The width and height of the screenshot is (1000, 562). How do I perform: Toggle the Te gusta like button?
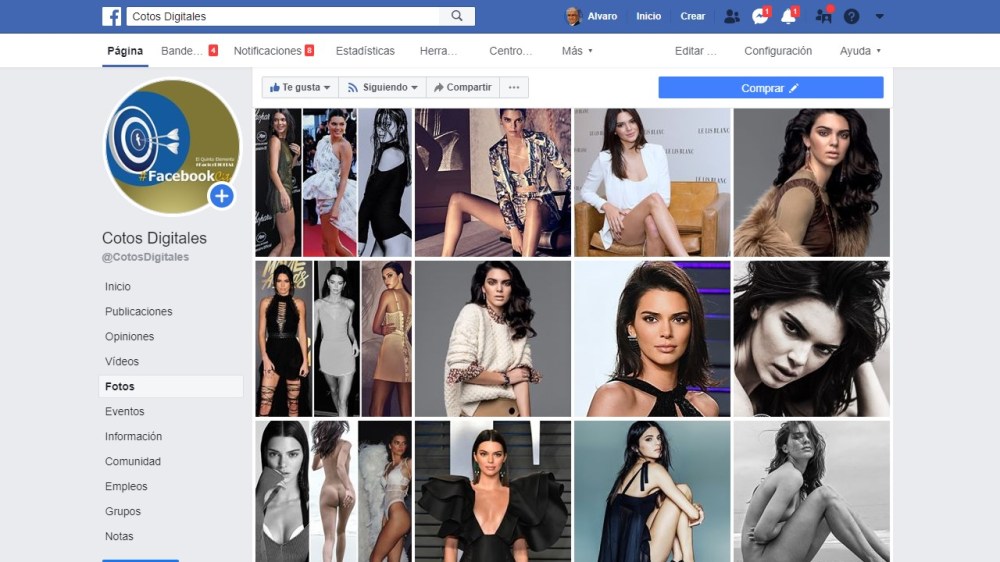(x=300, y=88)
